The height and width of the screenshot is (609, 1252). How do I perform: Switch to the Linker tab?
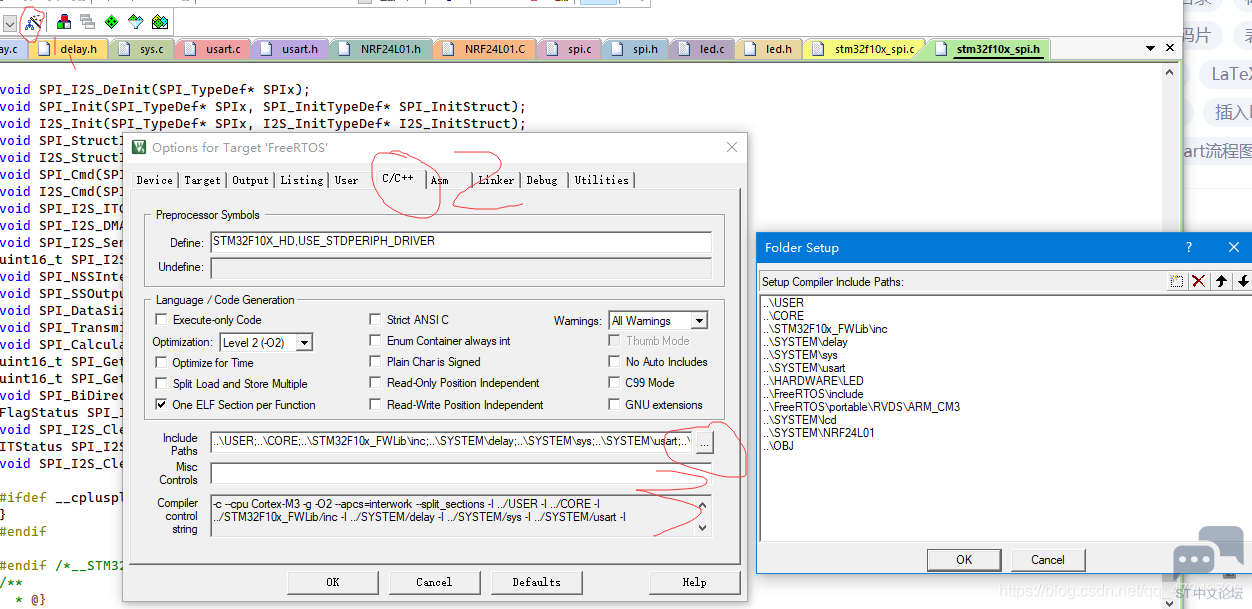(x=496, y=180)
